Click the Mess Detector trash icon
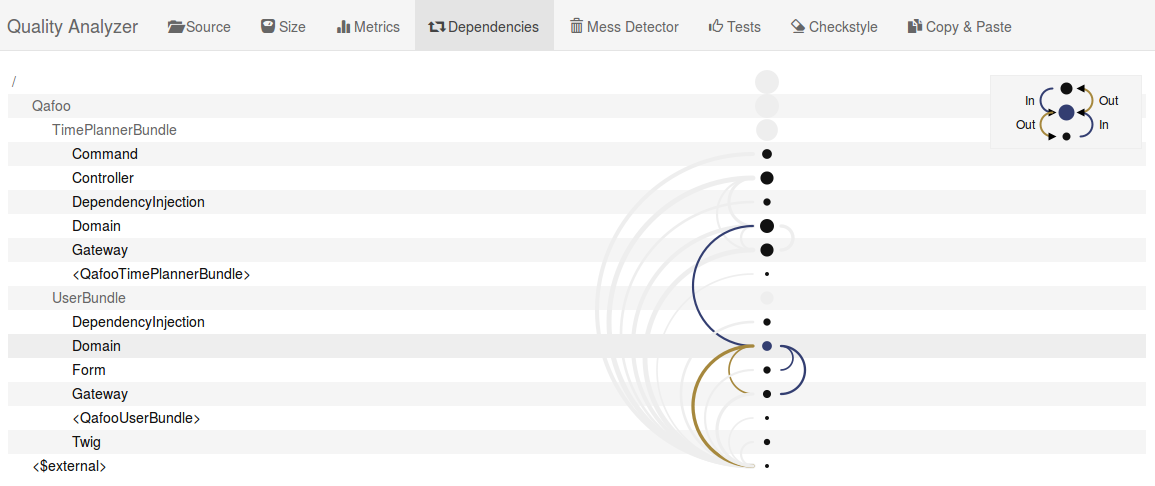This screenshot has width=1155, height=486. pyautogui.click(x=576, y=27)
